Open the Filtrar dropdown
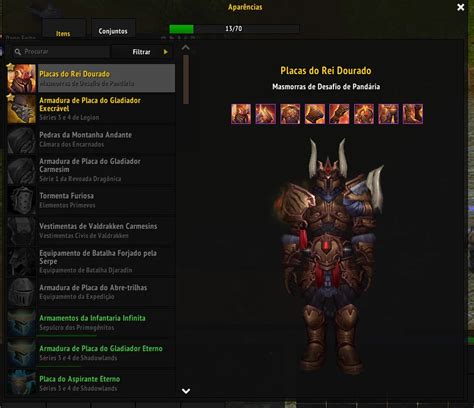474x408 pixels. tap(141, 52)
